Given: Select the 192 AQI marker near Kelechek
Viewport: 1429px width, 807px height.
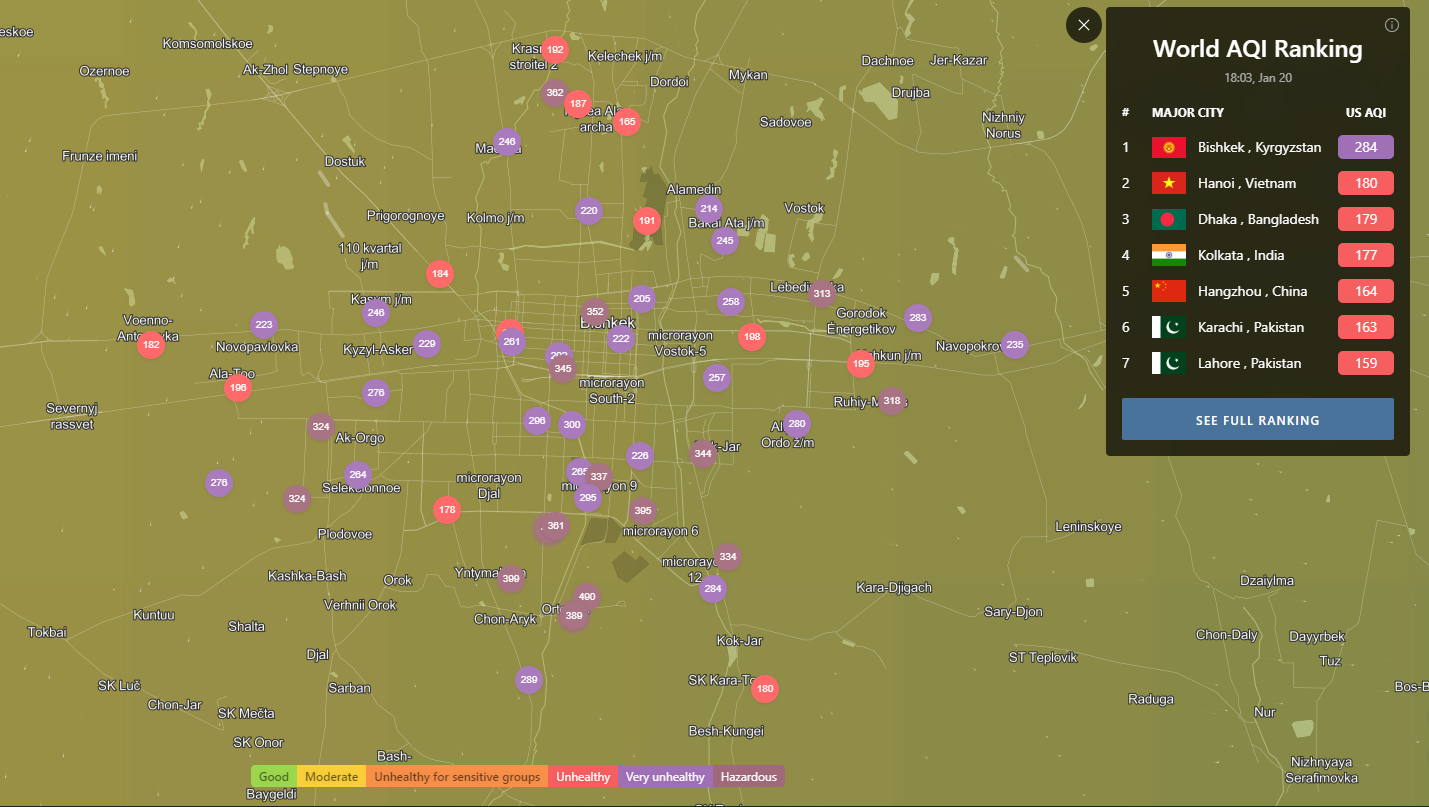Looking at the screenshot, I should [x=555, y=50].
